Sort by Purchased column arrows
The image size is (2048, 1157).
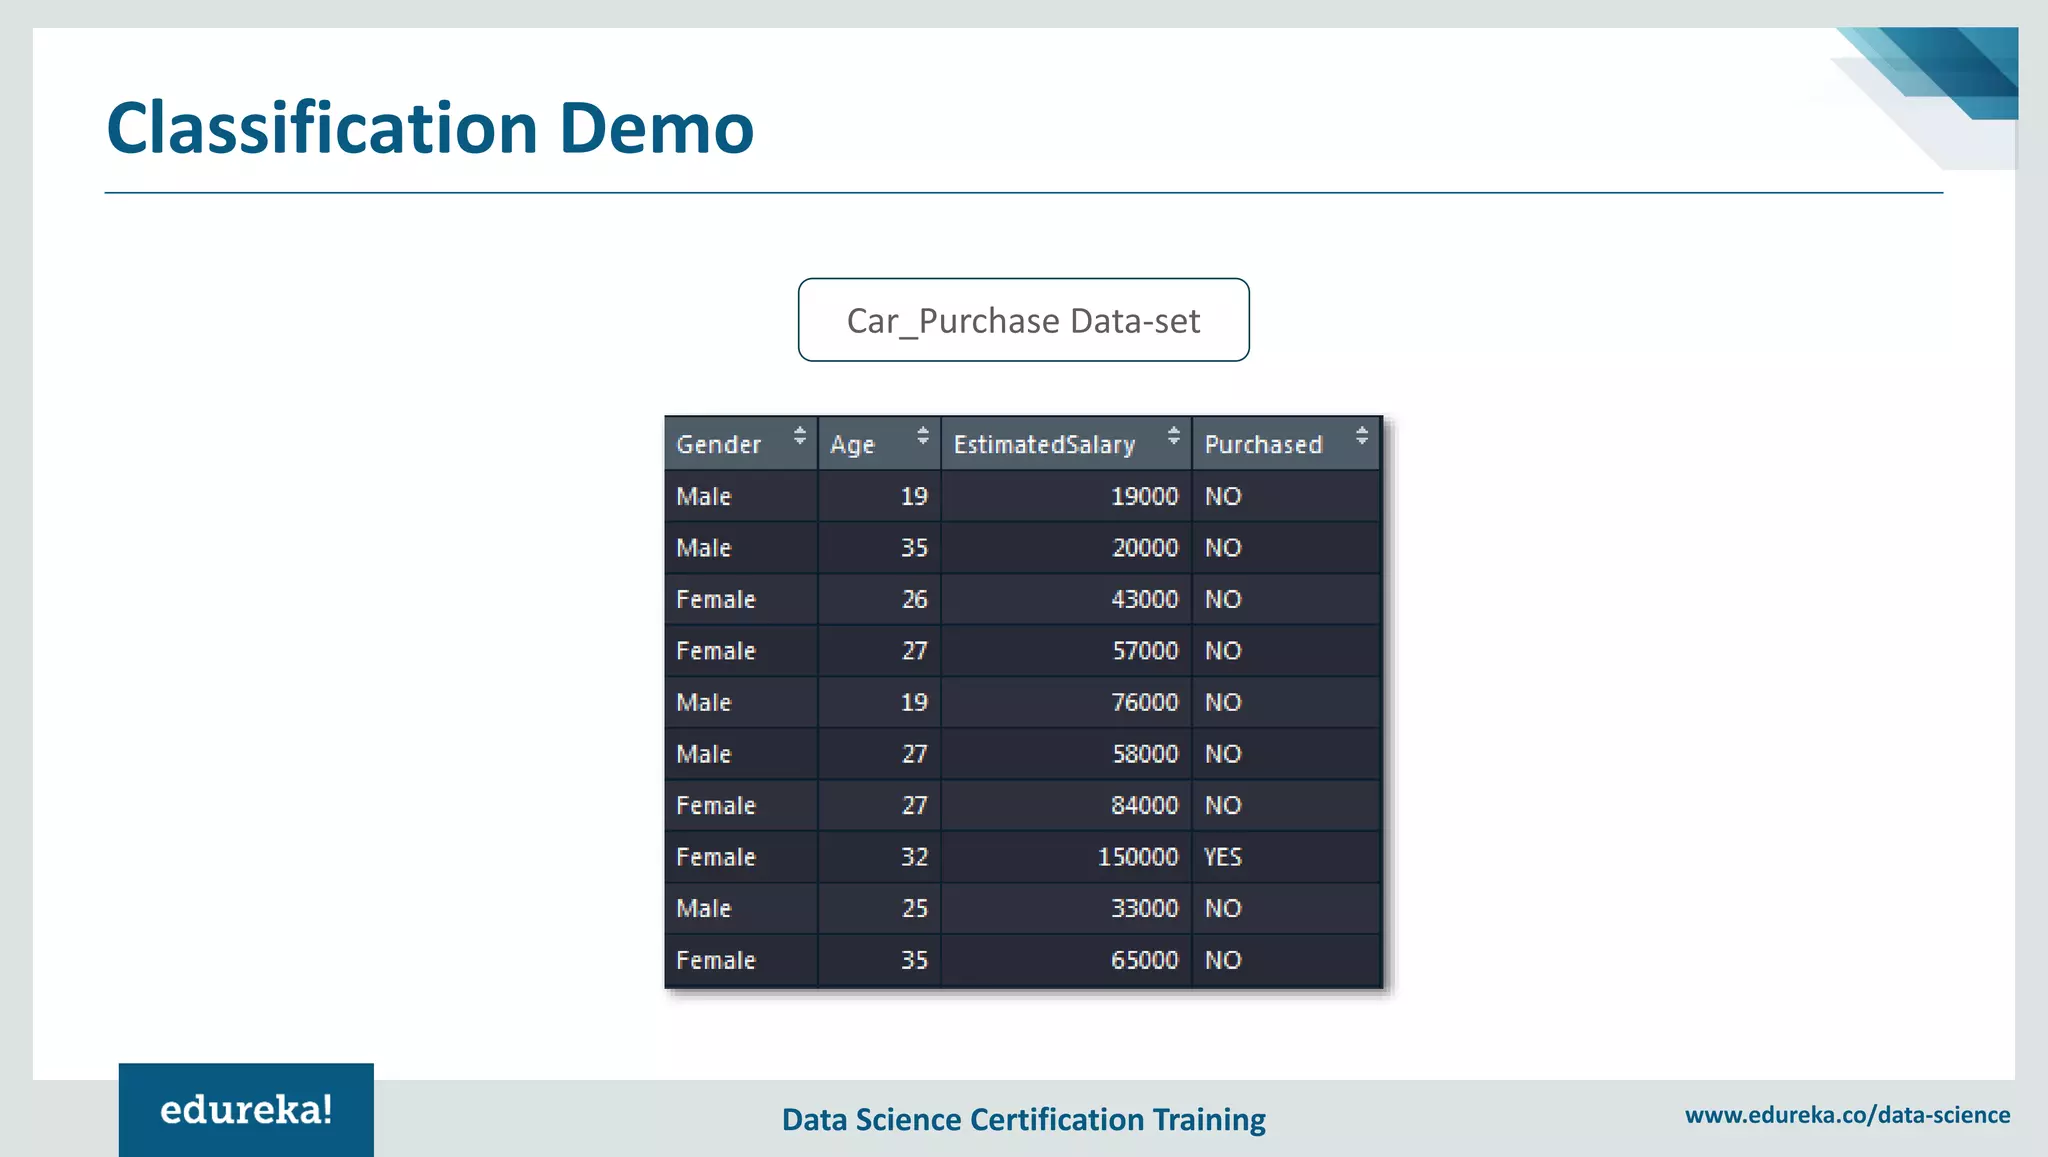(x=1362, y=436)
